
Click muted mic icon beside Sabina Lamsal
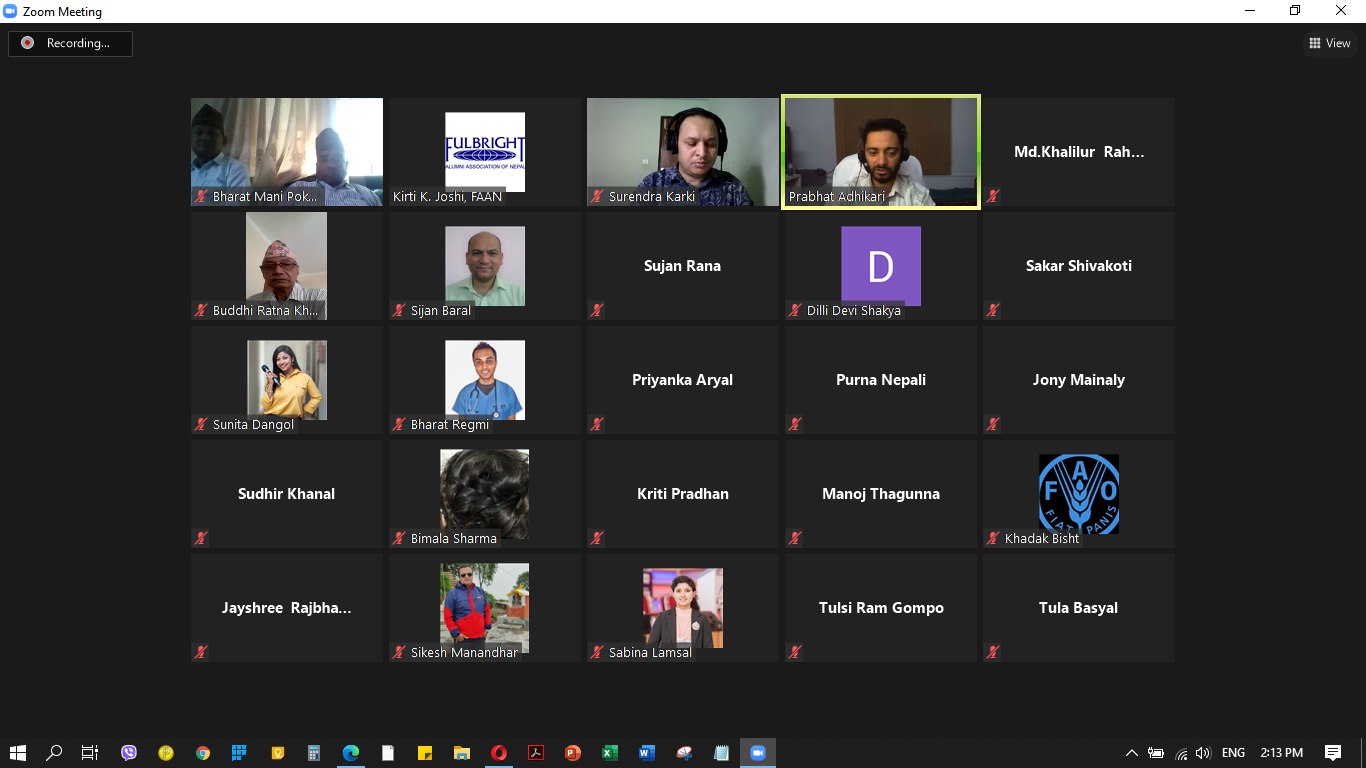coord(597,652)
